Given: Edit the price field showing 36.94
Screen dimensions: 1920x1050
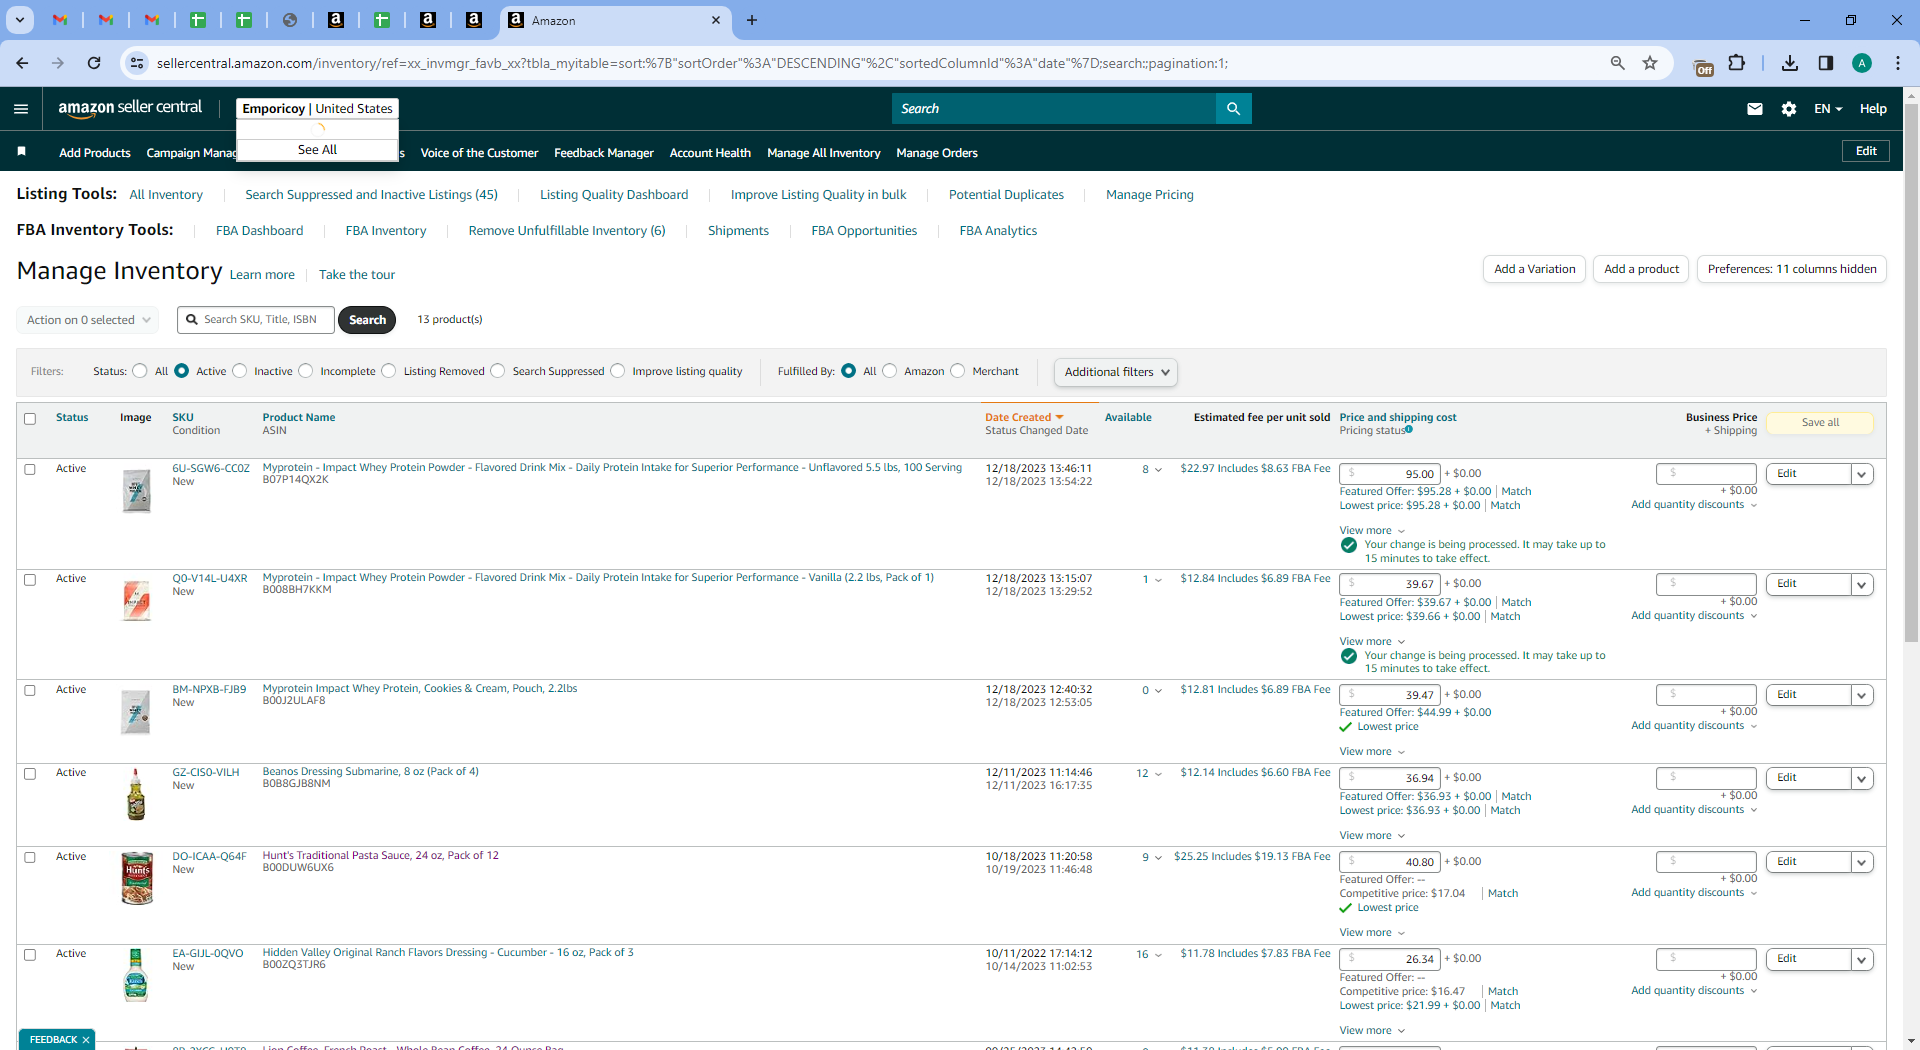Looking at the screenshot, I should [1390, 778].
